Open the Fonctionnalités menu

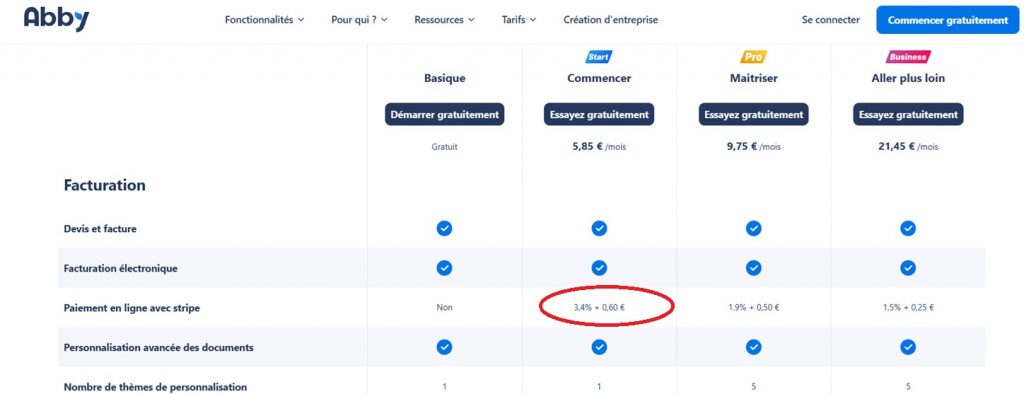264,20
